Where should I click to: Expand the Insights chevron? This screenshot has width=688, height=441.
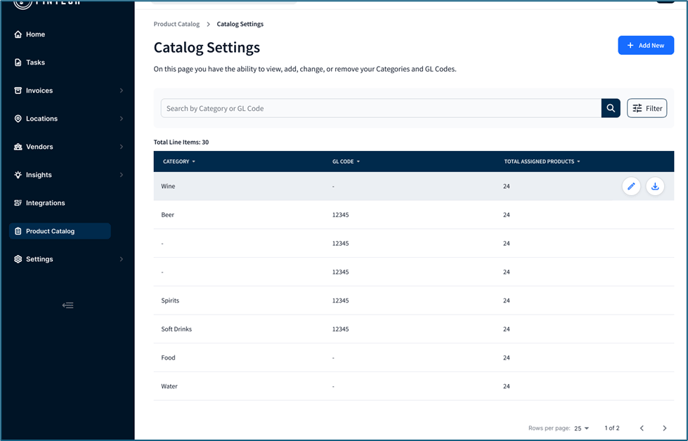121,175
